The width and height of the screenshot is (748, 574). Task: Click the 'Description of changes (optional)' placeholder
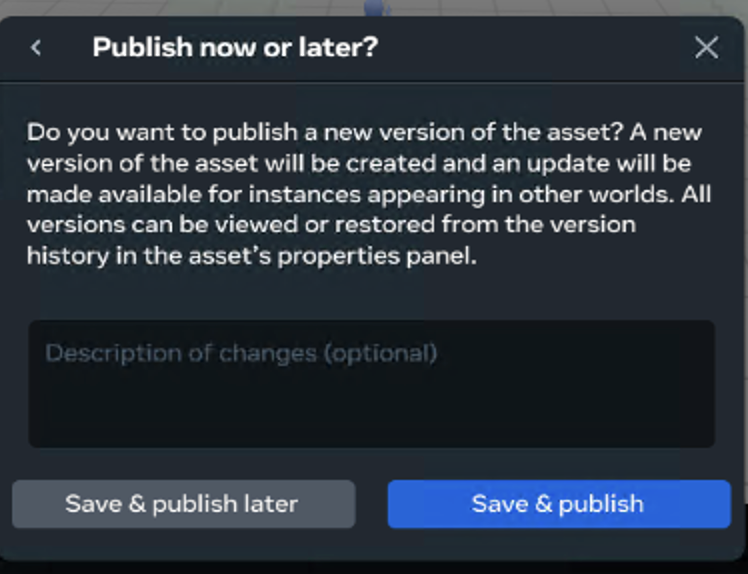(x=241, y=353)
